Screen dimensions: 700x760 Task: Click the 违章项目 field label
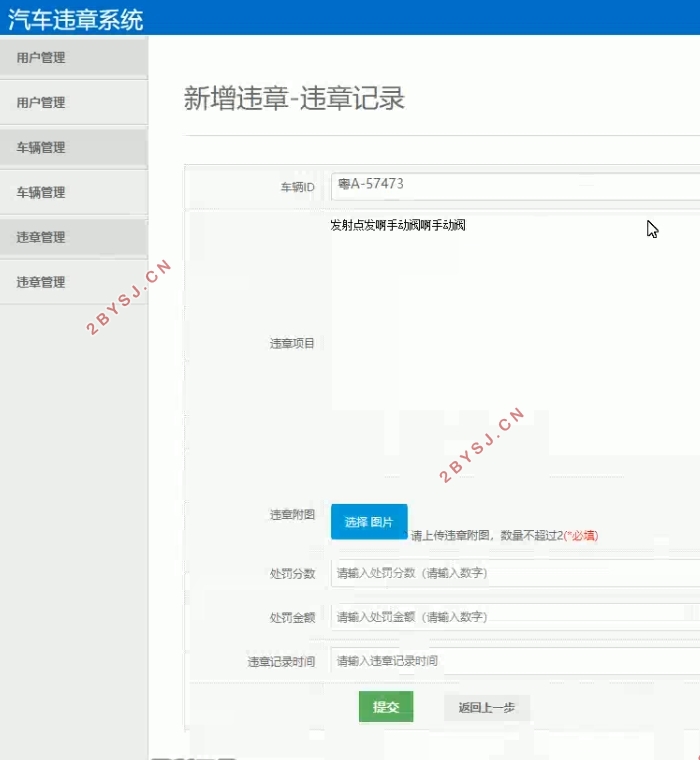[x=292, y=344]
